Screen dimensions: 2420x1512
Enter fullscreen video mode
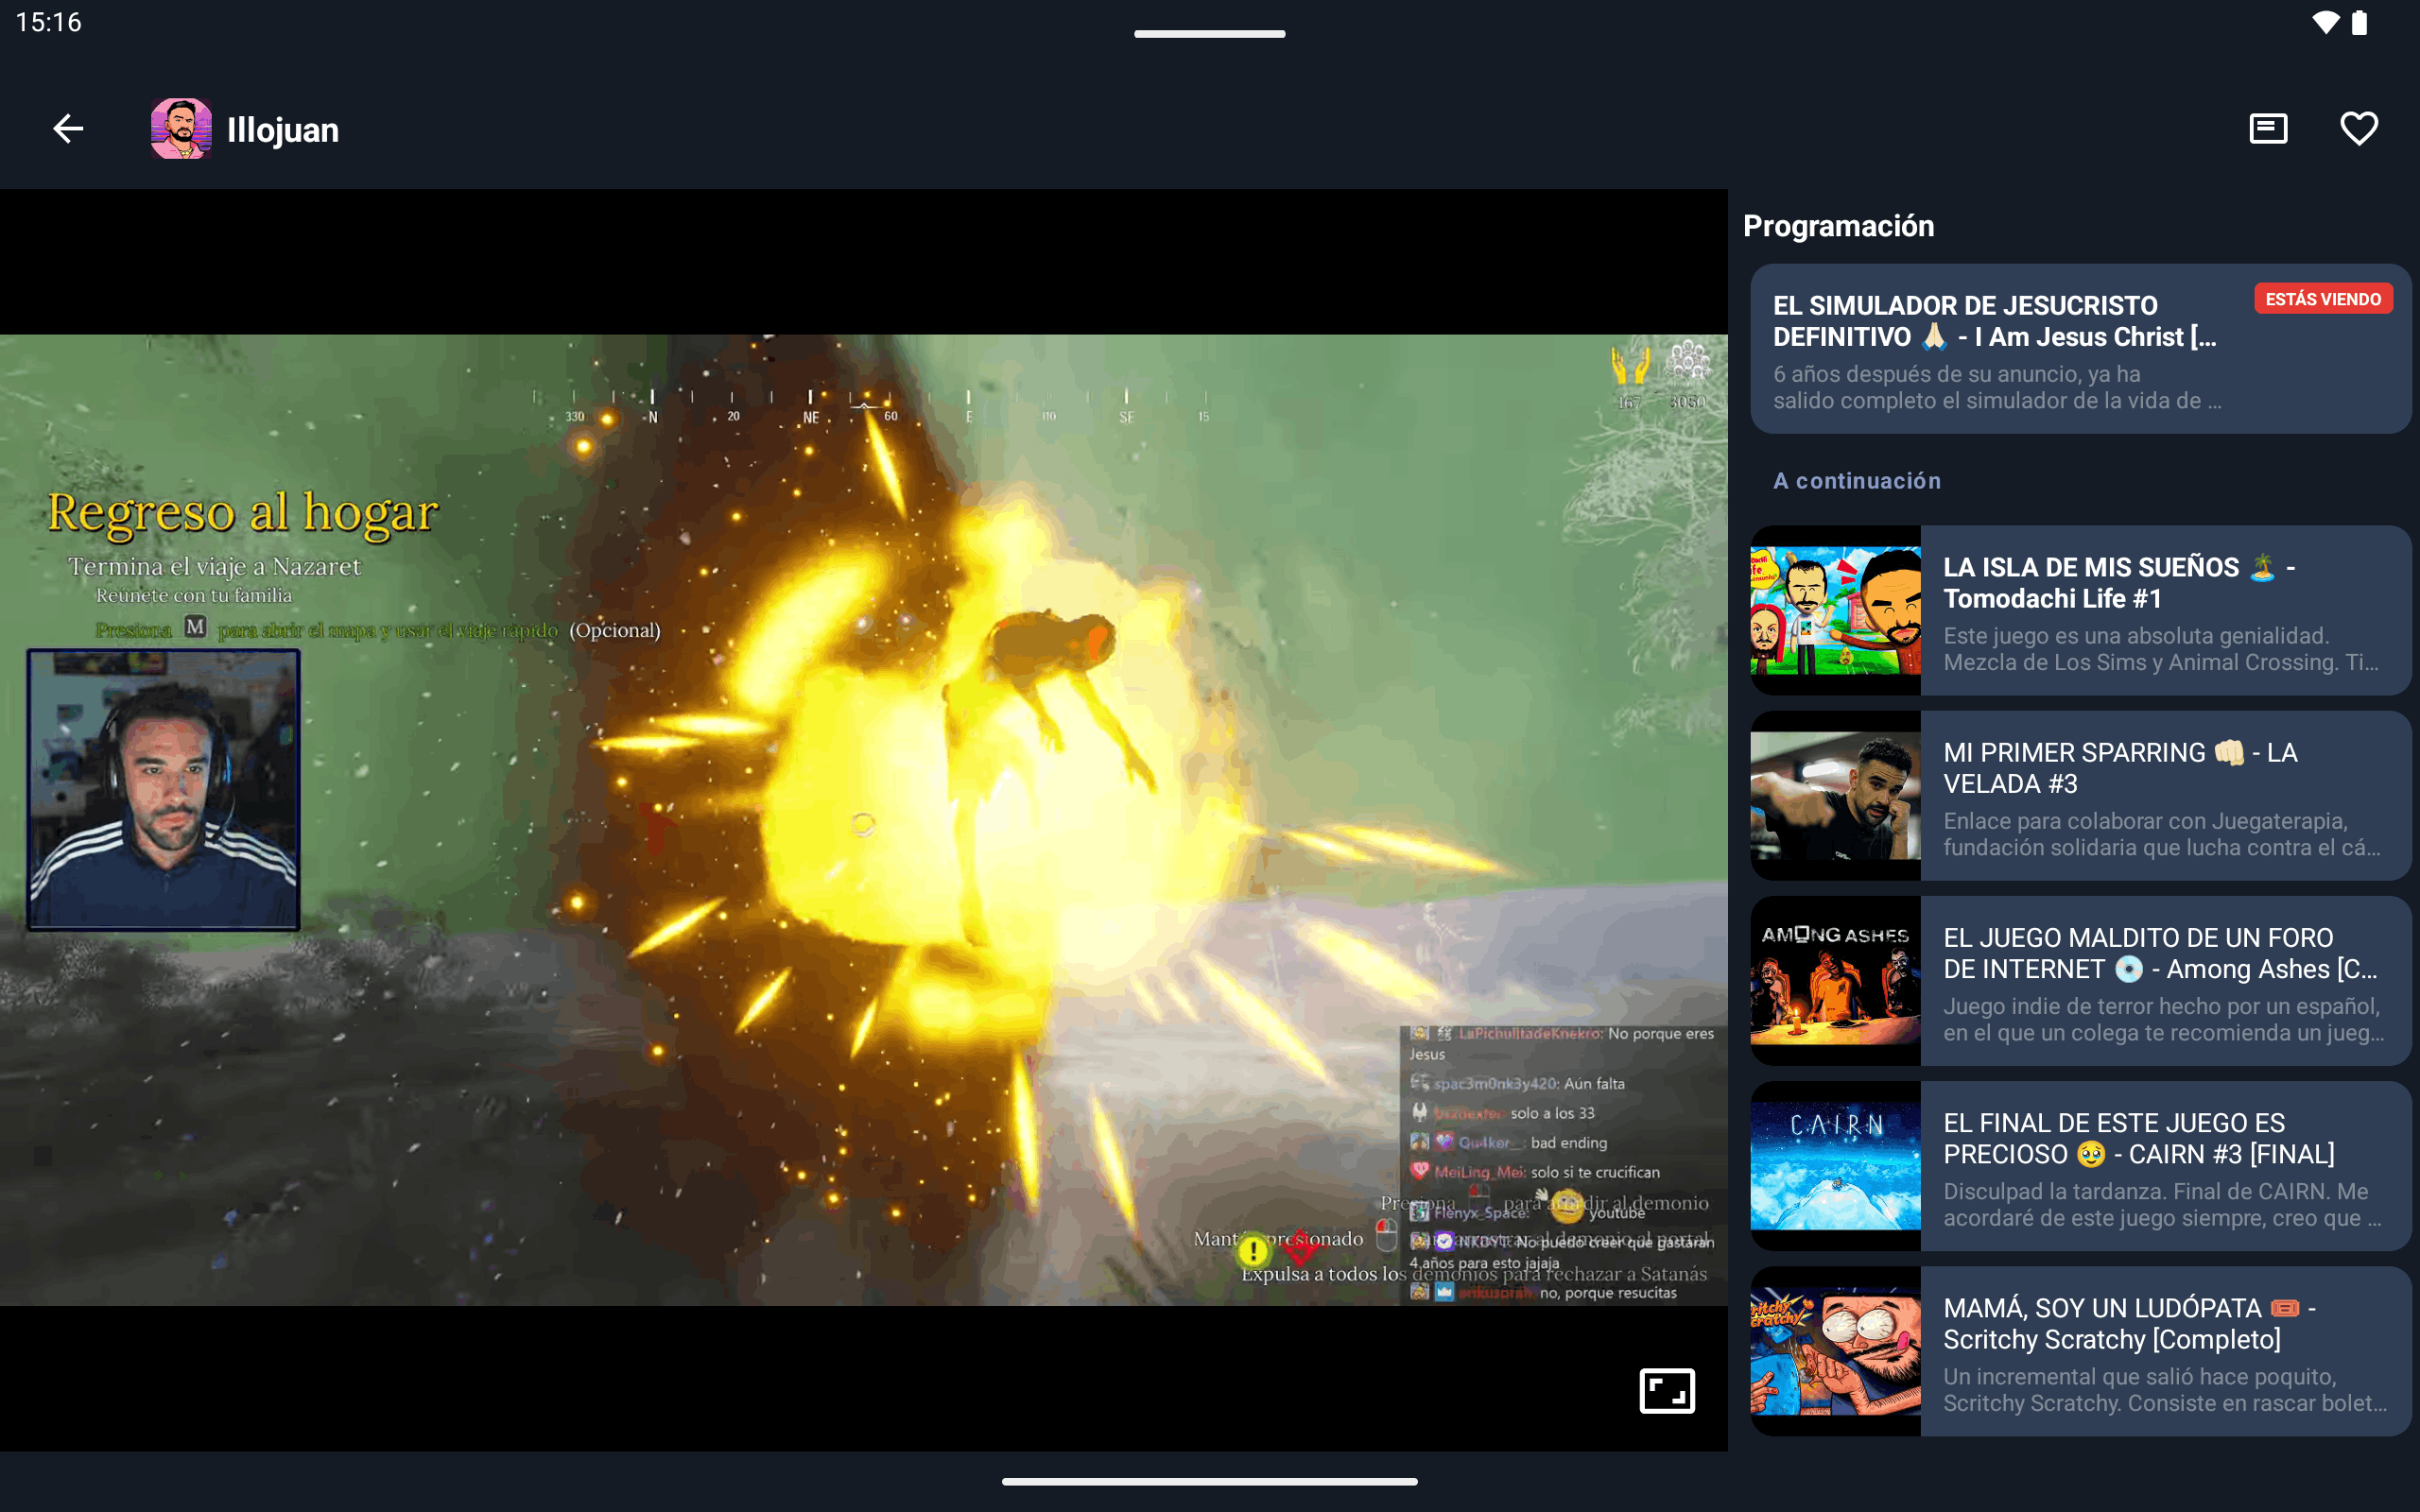click(x=1667, y=1391)
